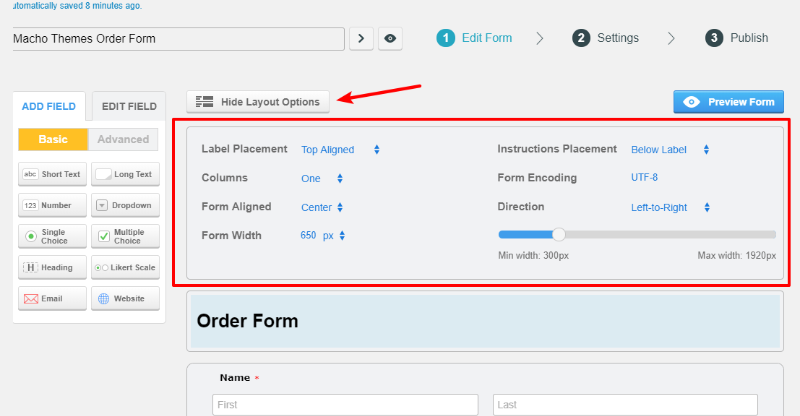Image resolution: width=800 pixels, height=416 pixels.
Task: Add a Number field
Action: (x=52, y=205)
